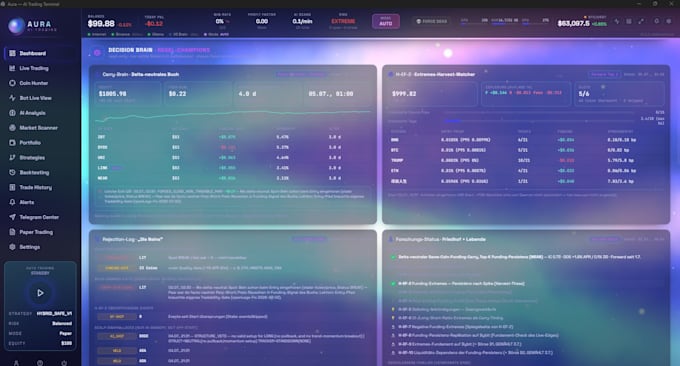The image size is (680, 366).
Task: Click the Force Scan button
Action: coord(432,21)
